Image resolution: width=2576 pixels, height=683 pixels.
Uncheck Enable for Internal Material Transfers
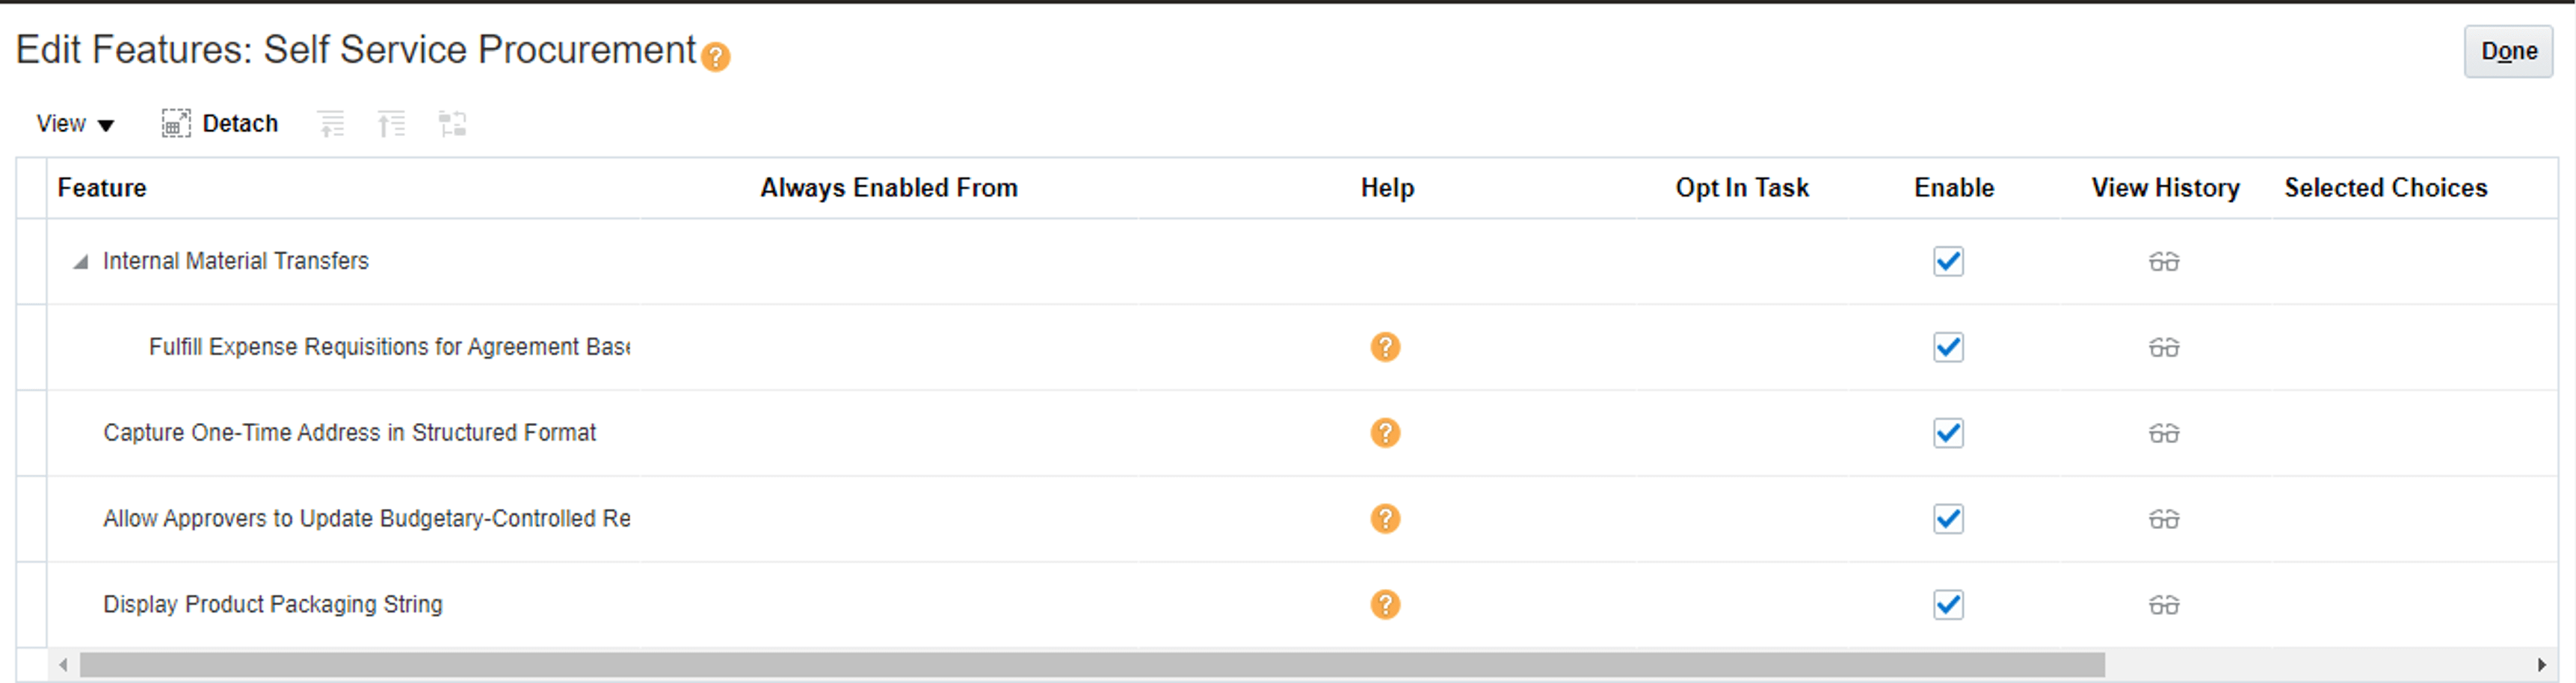pos(1948,261)
